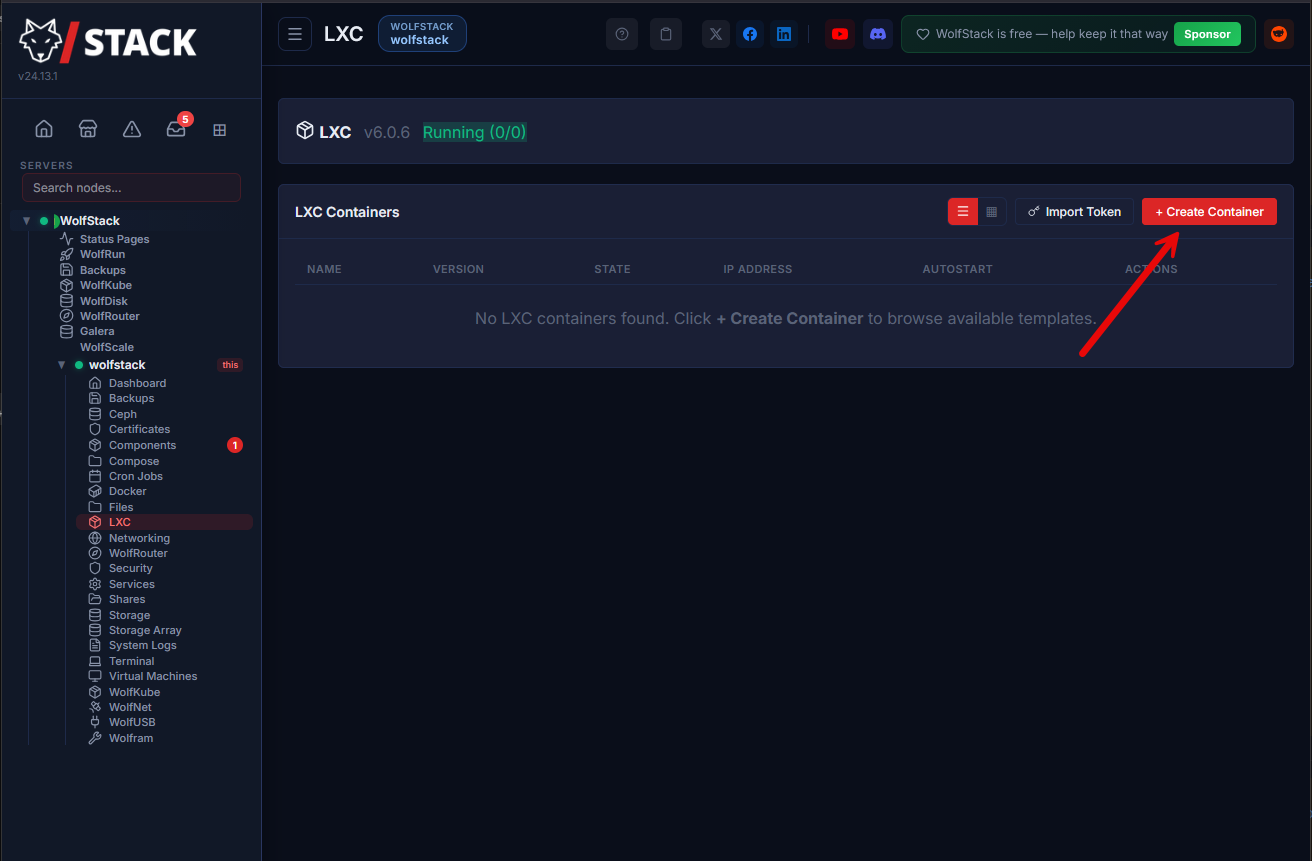The image size is (1312, 861).
Task: Open the home dashboard icon
Action: click(44, 129)
